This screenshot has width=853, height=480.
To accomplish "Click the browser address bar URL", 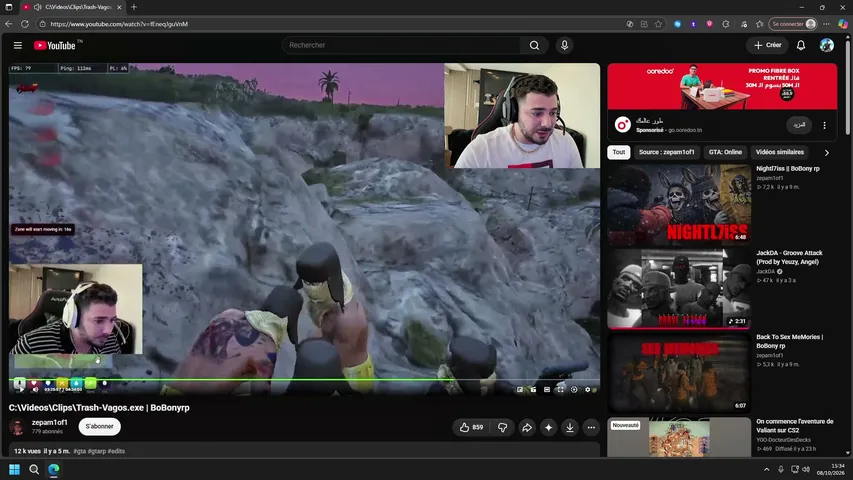I will click(119, 24).
